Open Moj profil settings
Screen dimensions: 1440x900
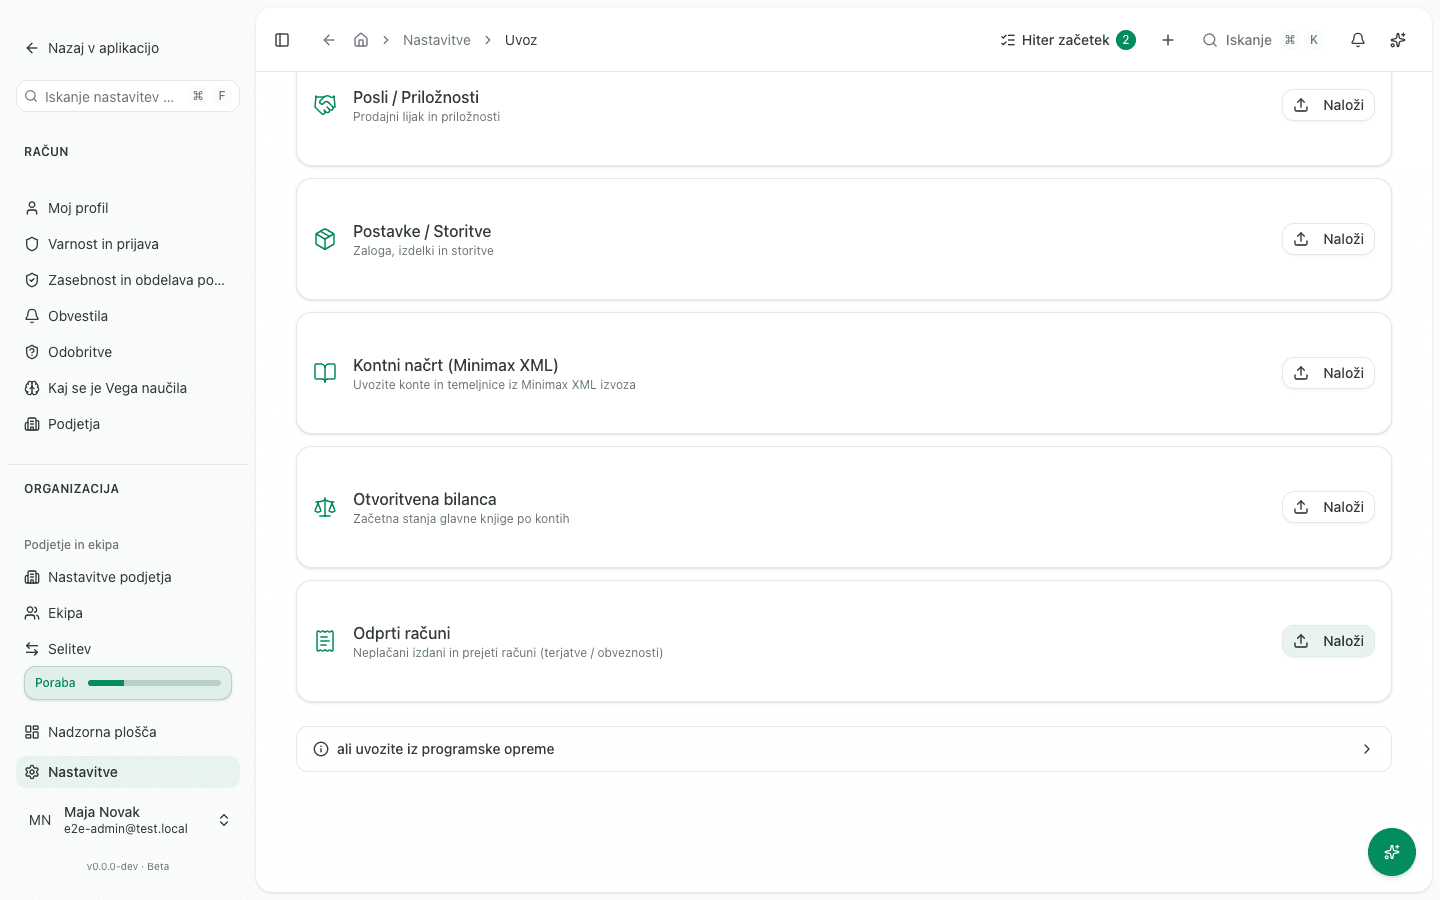[x=128, y=208]
